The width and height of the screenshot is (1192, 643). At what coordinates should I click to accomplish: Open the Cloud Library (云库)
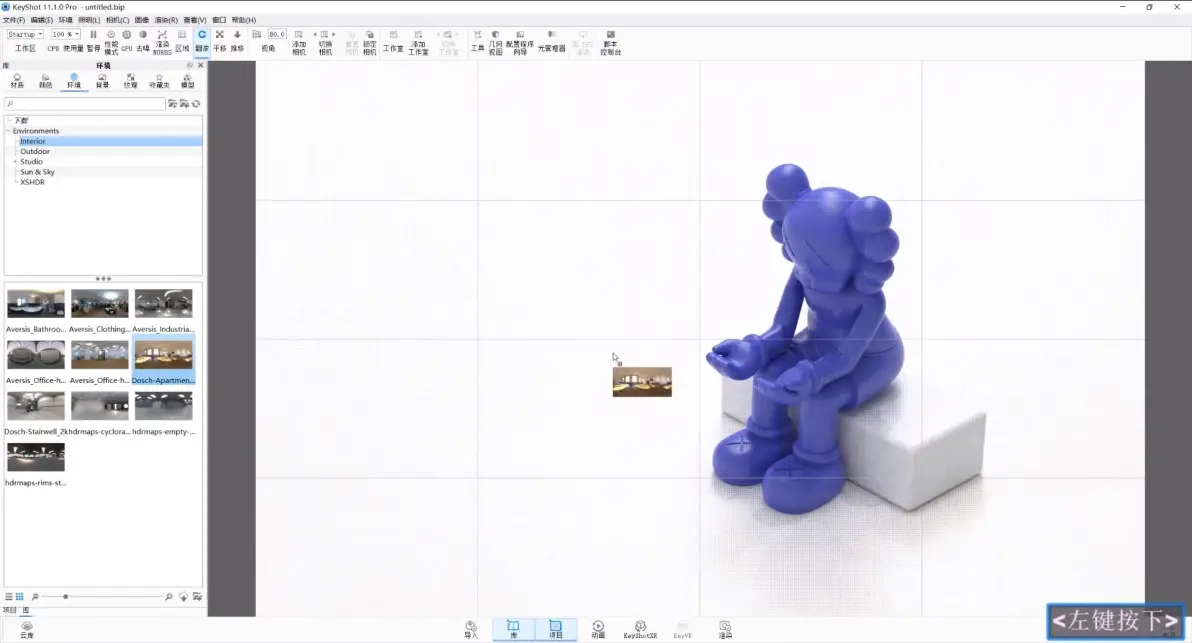27,630
